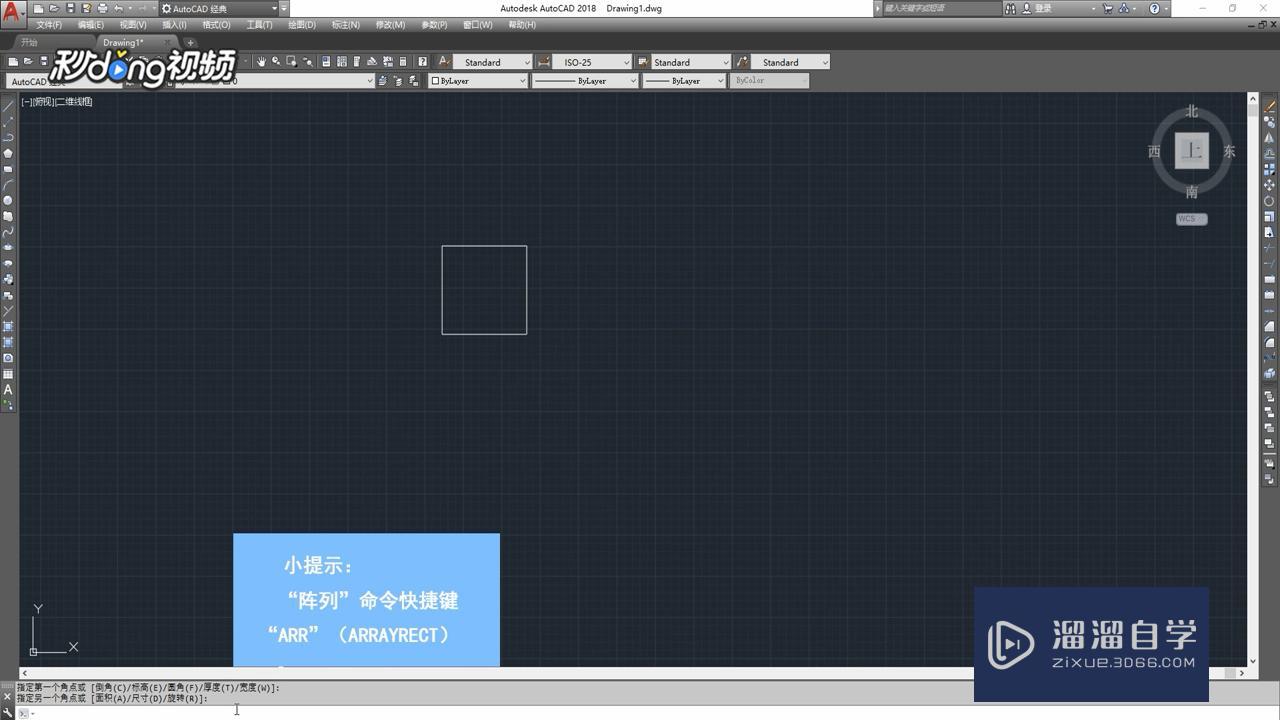Click the [-][俯视][二维线框] viewport label
Screen dimensions: 1280x720
coord(57,102)
